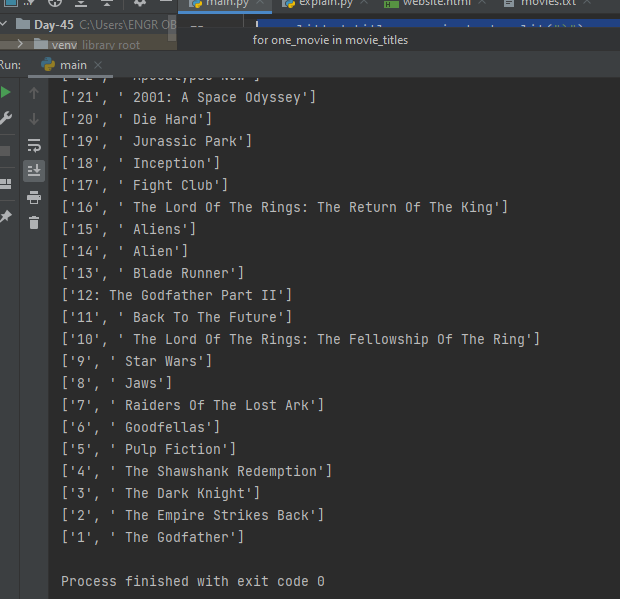Click the 'Pulp Fiction' output line
620x599 pixels.
[x=148, y=449]
